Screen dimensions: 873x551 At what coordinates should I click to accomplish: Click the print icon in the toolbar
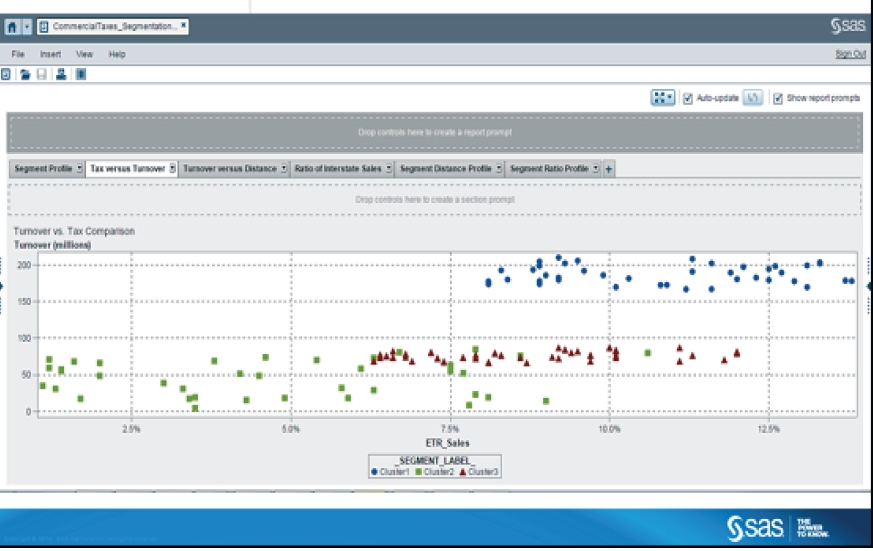click(61, 74)
